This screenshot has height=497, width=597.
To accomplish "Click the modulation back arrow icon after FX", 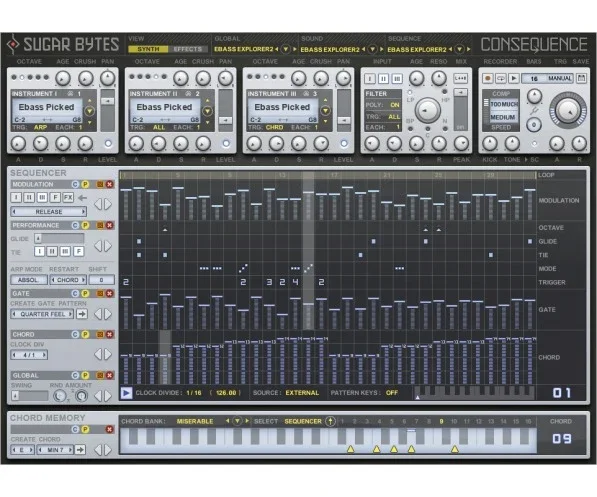I will 82,198.
